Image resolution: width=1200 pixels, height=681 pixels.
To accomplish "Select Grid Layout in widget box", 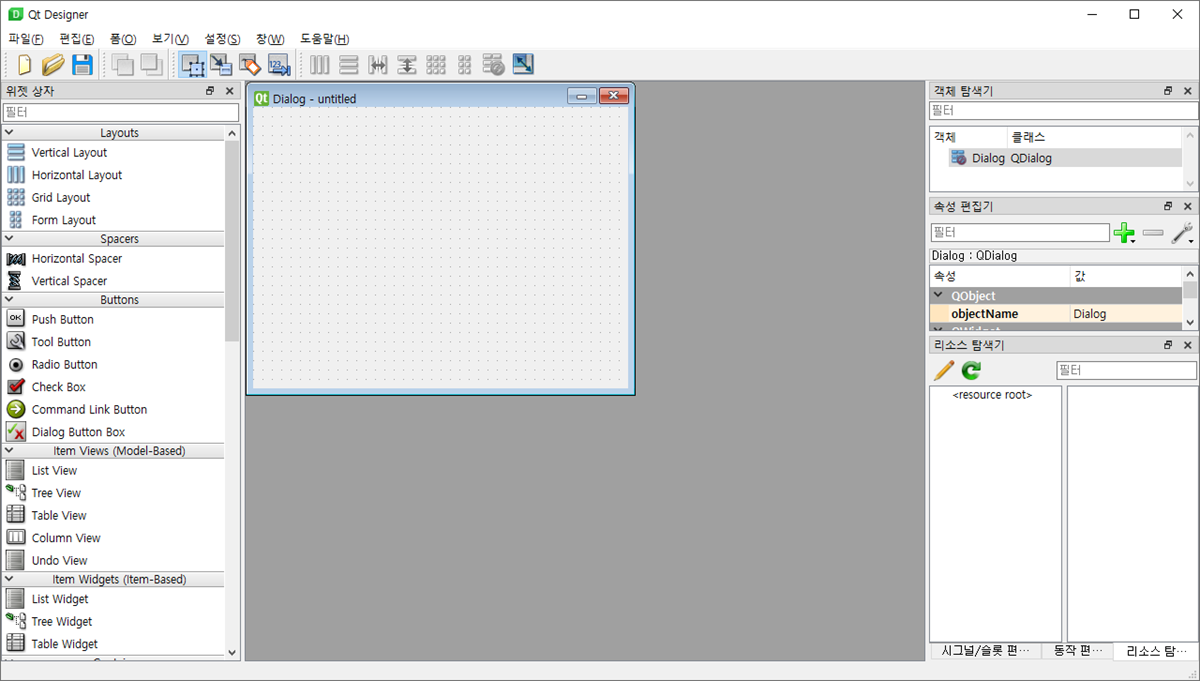I will point(61,198).
